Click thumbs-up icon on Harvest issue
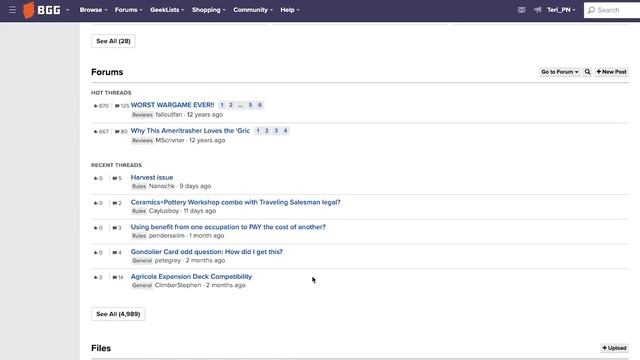The height and width of the screenshot is (360, 640). (x=96, y=178)
